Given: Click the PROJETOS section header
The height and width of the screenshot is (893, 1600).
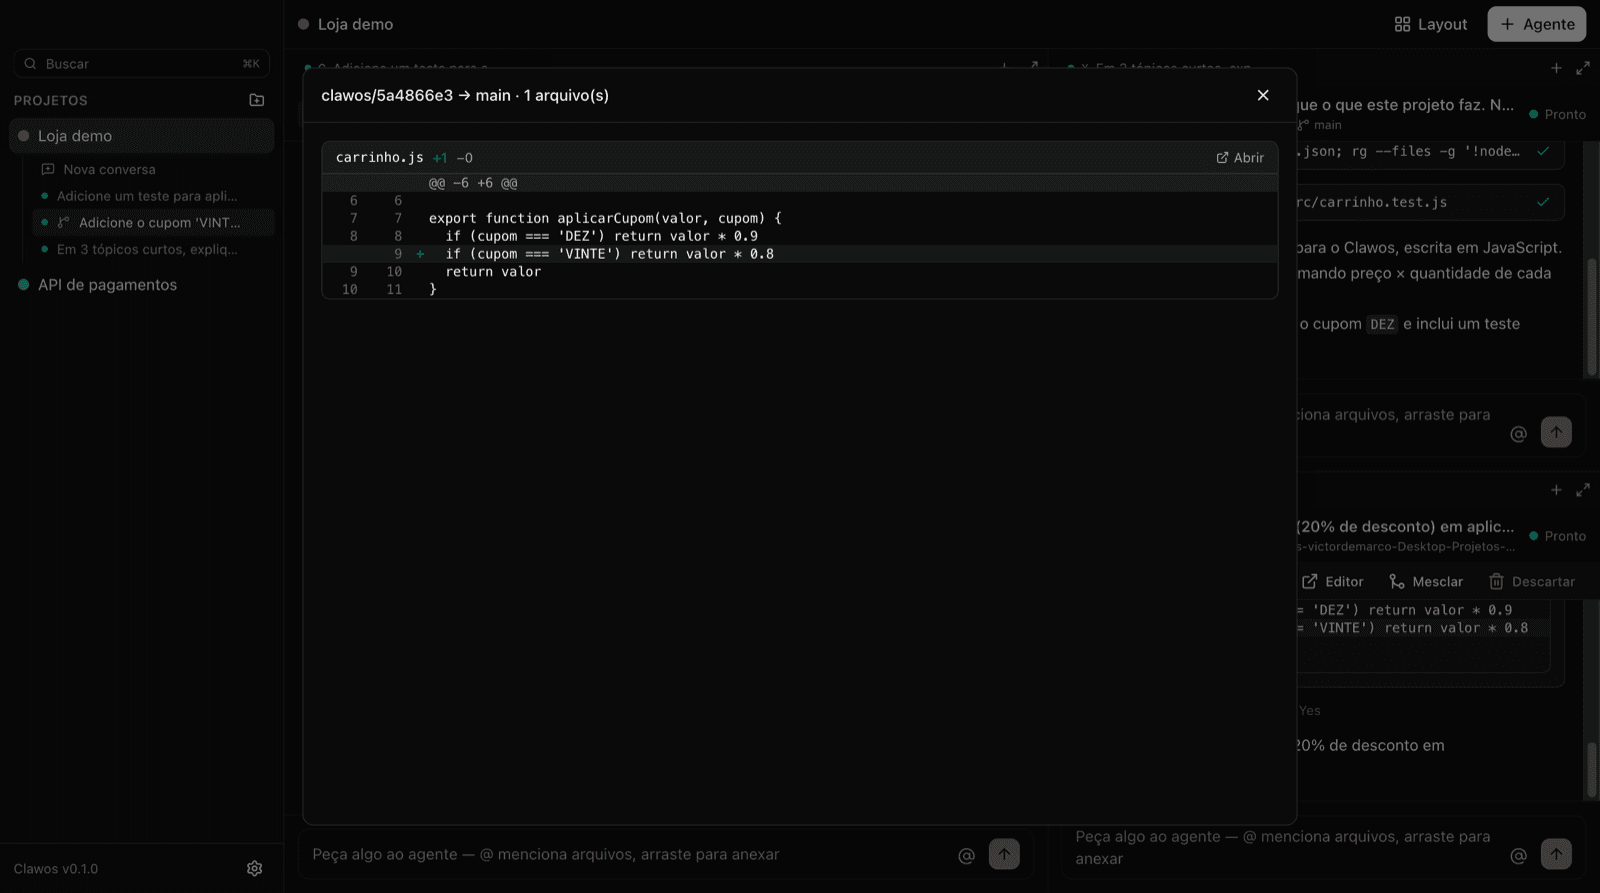Looking at the screenshot, I should [x=50, y=100].
